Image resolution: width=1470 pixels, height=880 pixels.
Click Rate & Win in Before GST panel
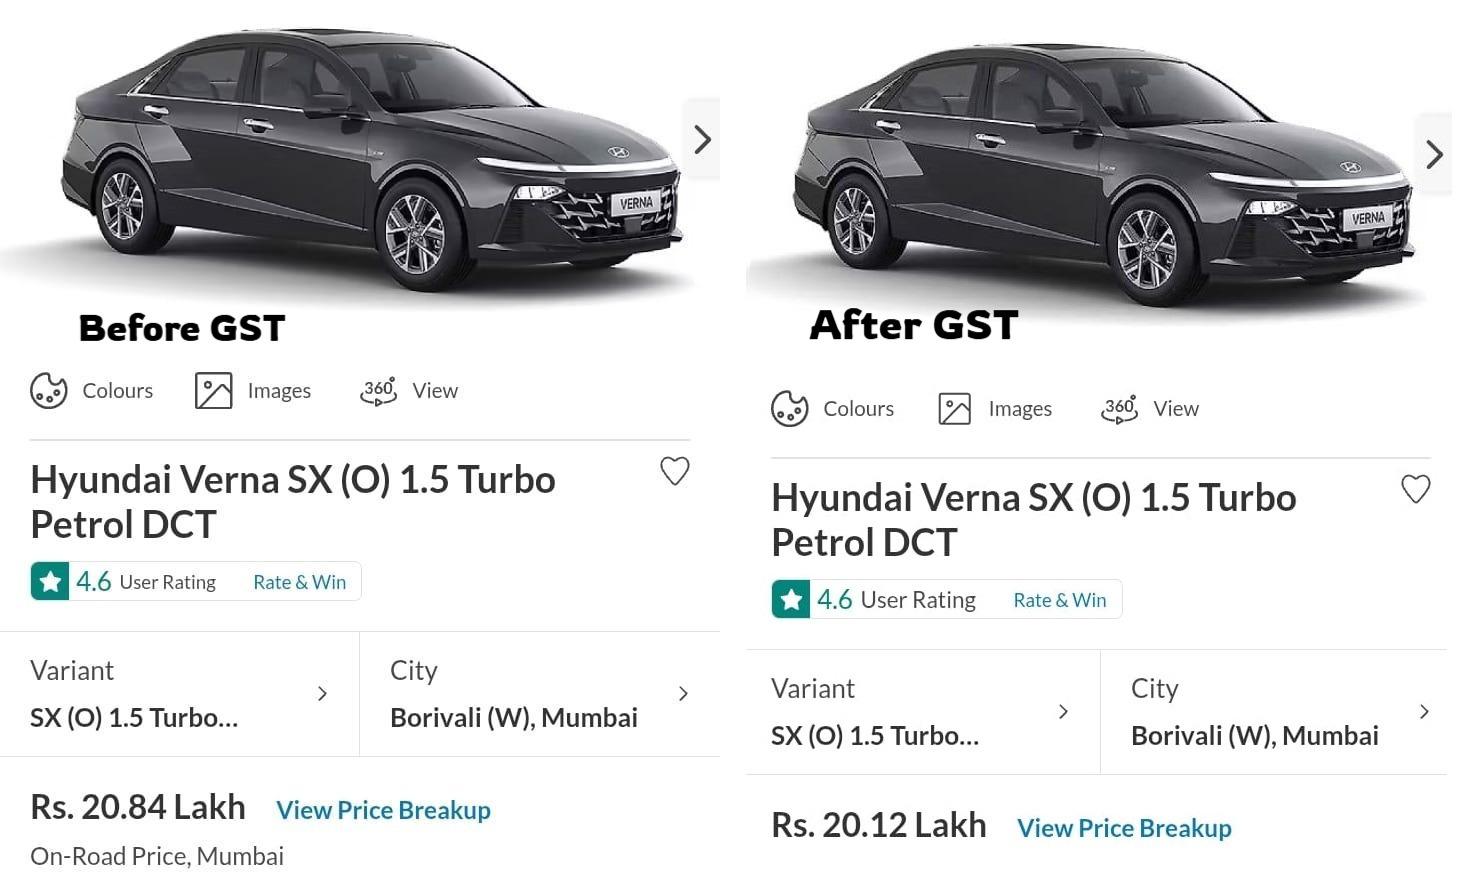coord(299,582)
